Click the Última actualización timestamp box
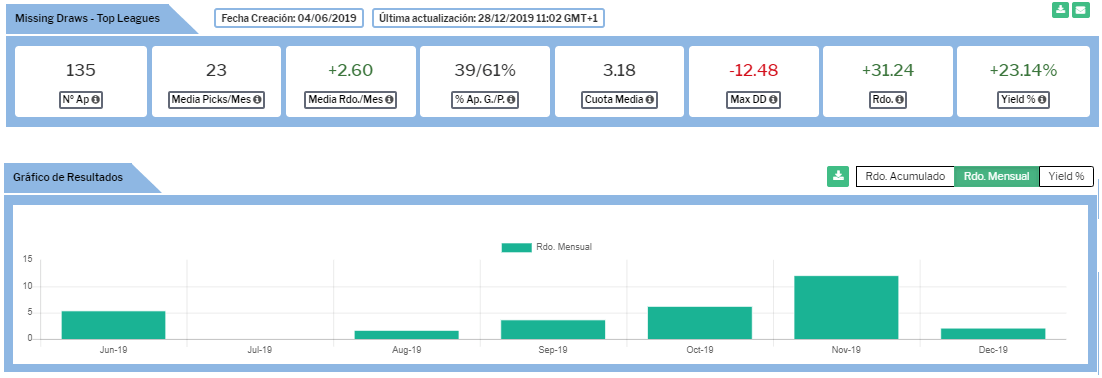 click(x=488, y=18)
